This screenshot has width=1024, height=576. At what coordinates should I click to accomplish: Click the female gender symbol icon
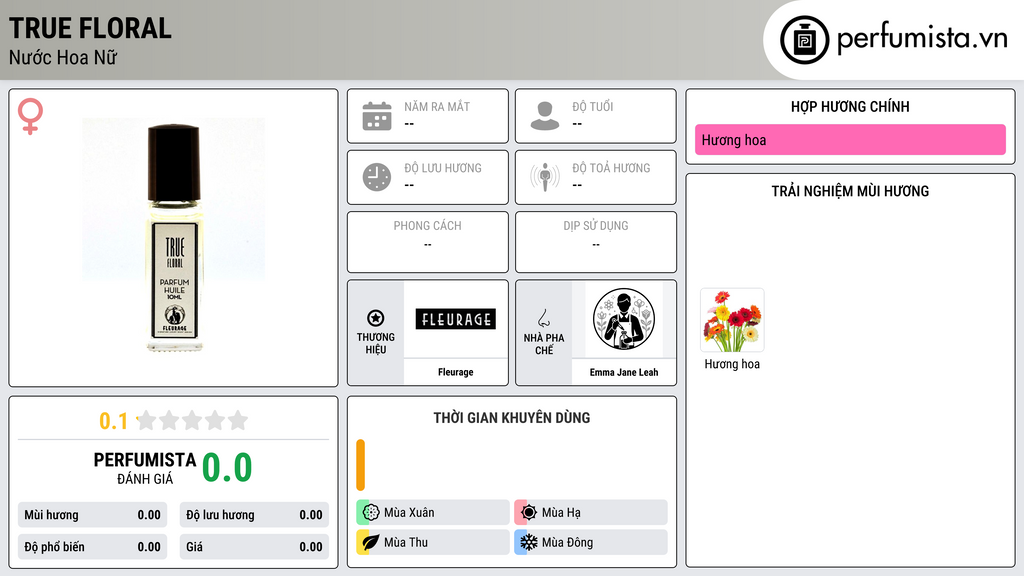click(30, 116)
